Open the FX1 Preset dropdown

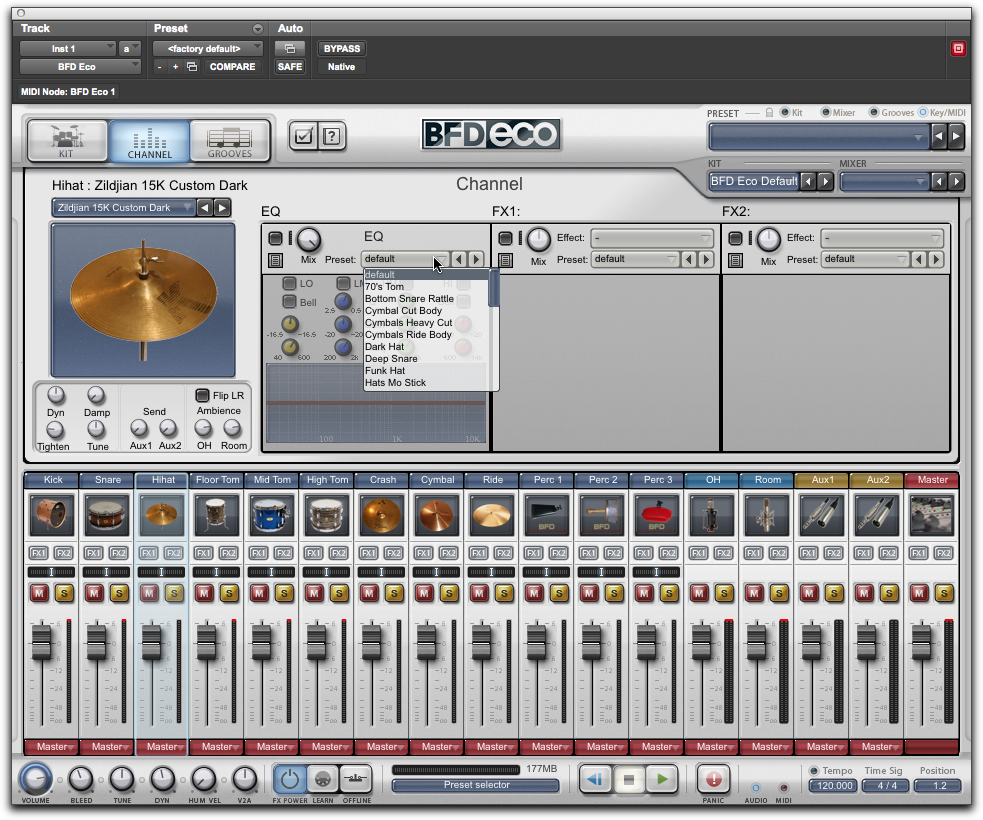coord(635,259)
